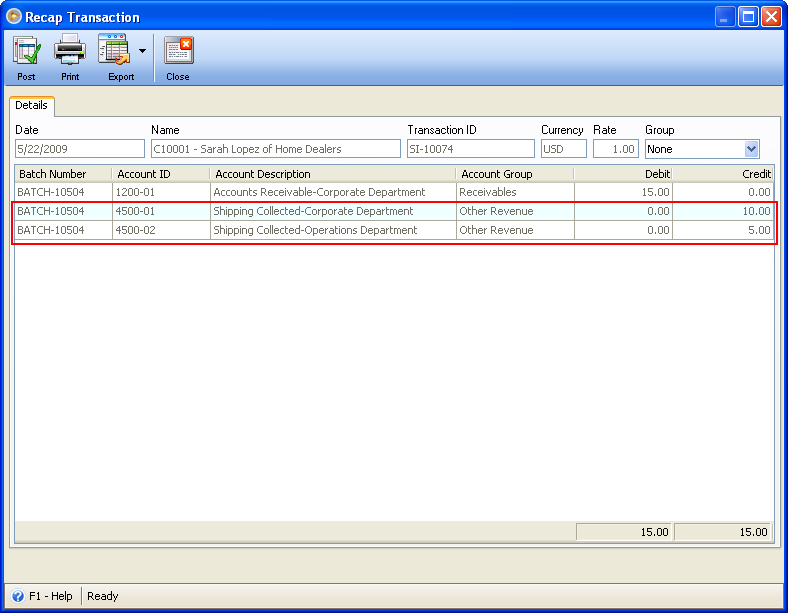The width and height of the screenshot is (788, 613).
Task: Click BATCH-10504 in the 4500-02 row
Action: click(63, 230)
